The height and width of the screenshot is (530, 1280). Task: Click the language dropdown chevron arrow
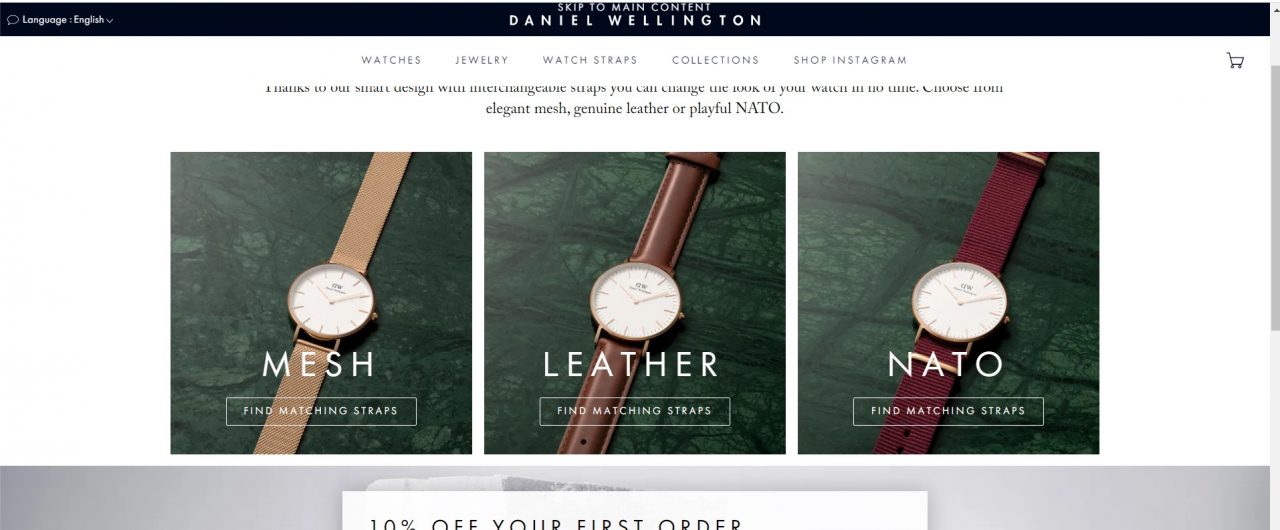[x=109, y=21]
